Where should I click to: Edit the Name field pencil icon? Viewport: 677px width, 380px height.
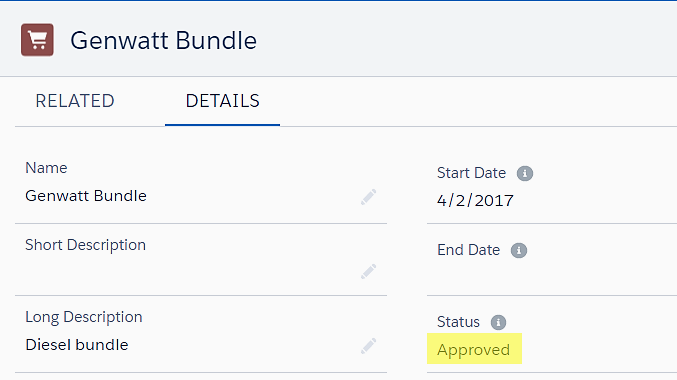[x=368, y=197]
